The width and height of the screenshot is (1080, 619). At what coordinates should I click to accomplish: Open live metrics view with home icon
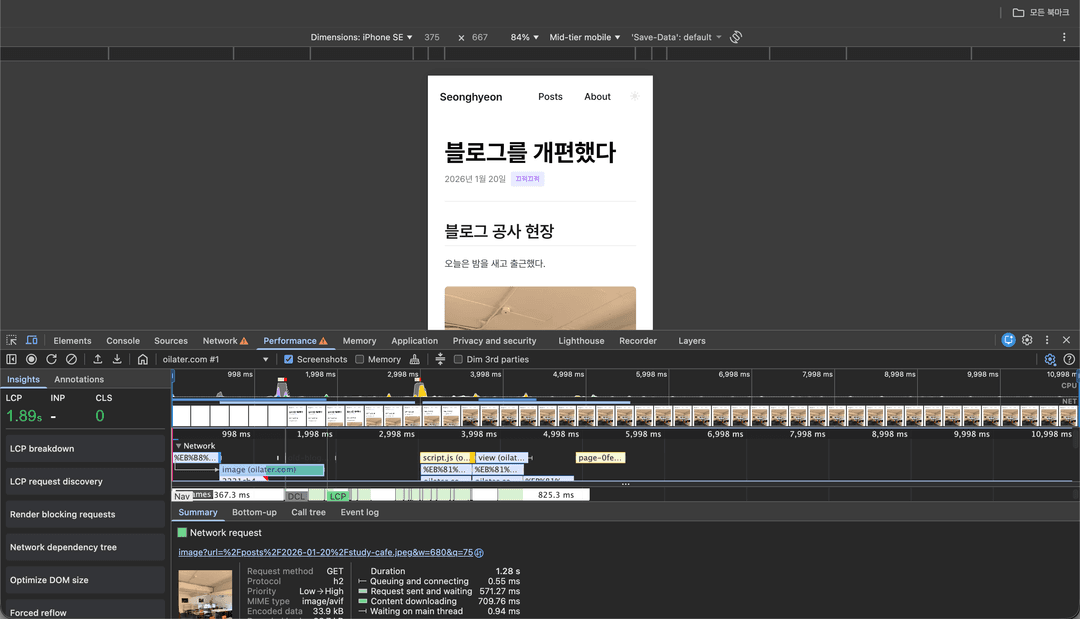pos(142,359)
